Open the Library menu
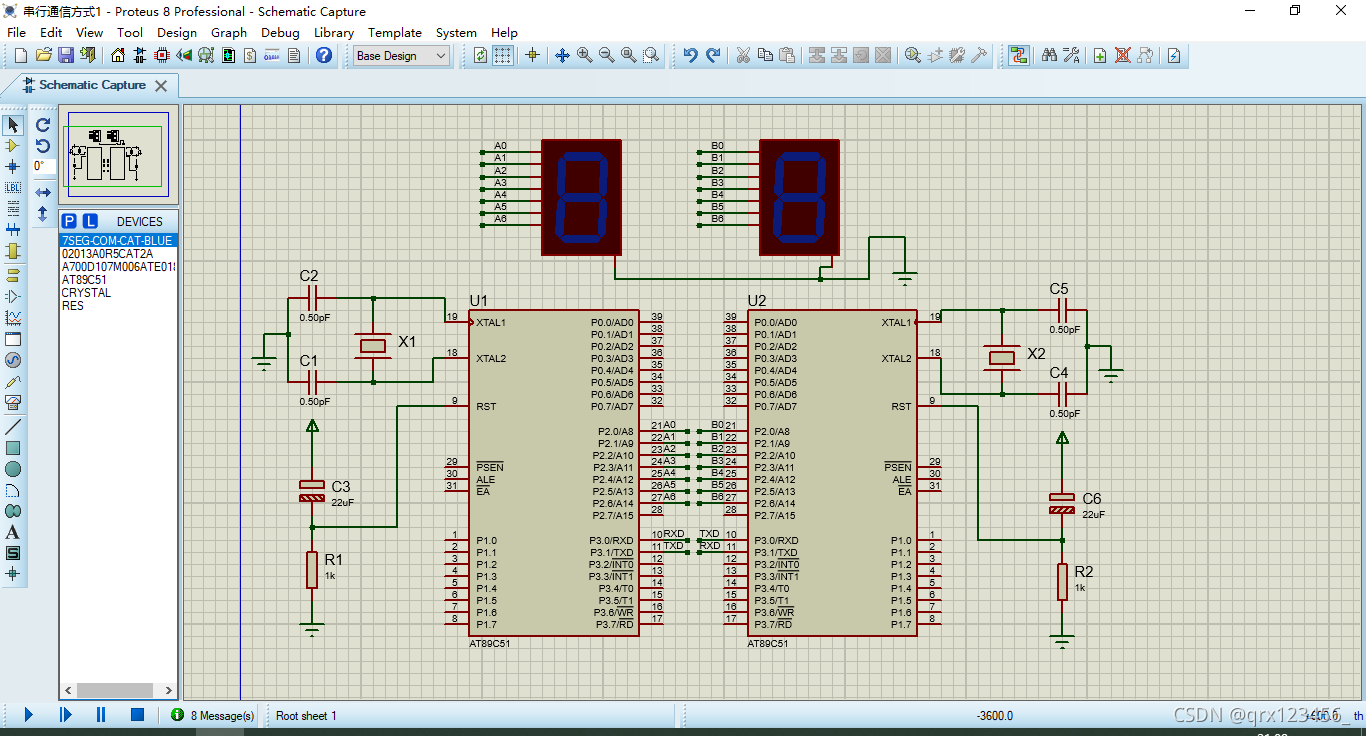The image size is (1366, 736). click(333, 32)
